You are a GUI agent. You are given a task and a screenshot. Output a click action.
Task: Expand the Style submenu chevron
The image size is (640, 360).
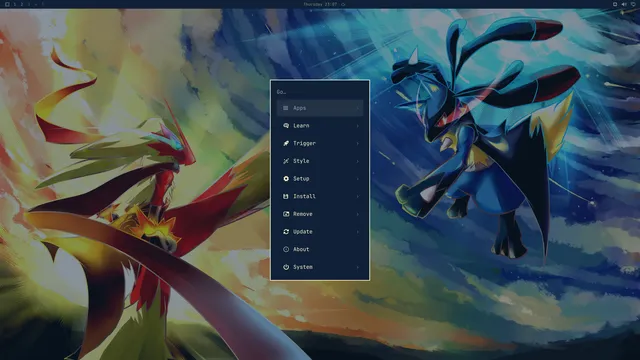(x=358, y=161)
